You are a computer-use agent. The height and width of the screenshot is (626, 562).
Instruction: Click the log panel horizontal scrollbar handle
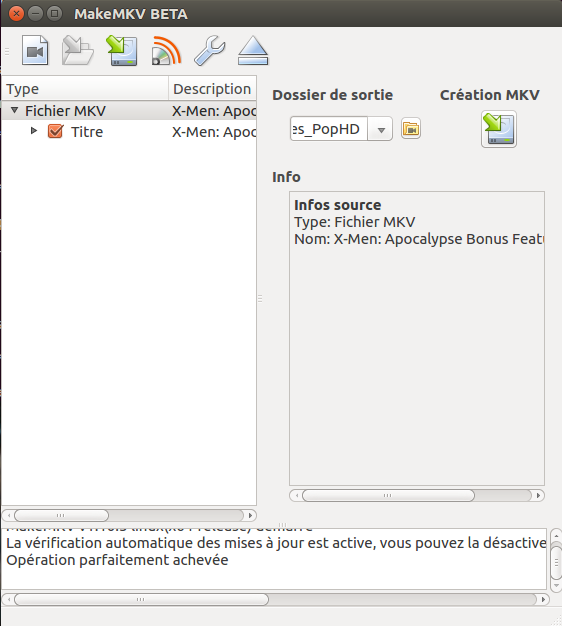pyautogui.click(x=141, y=599)
